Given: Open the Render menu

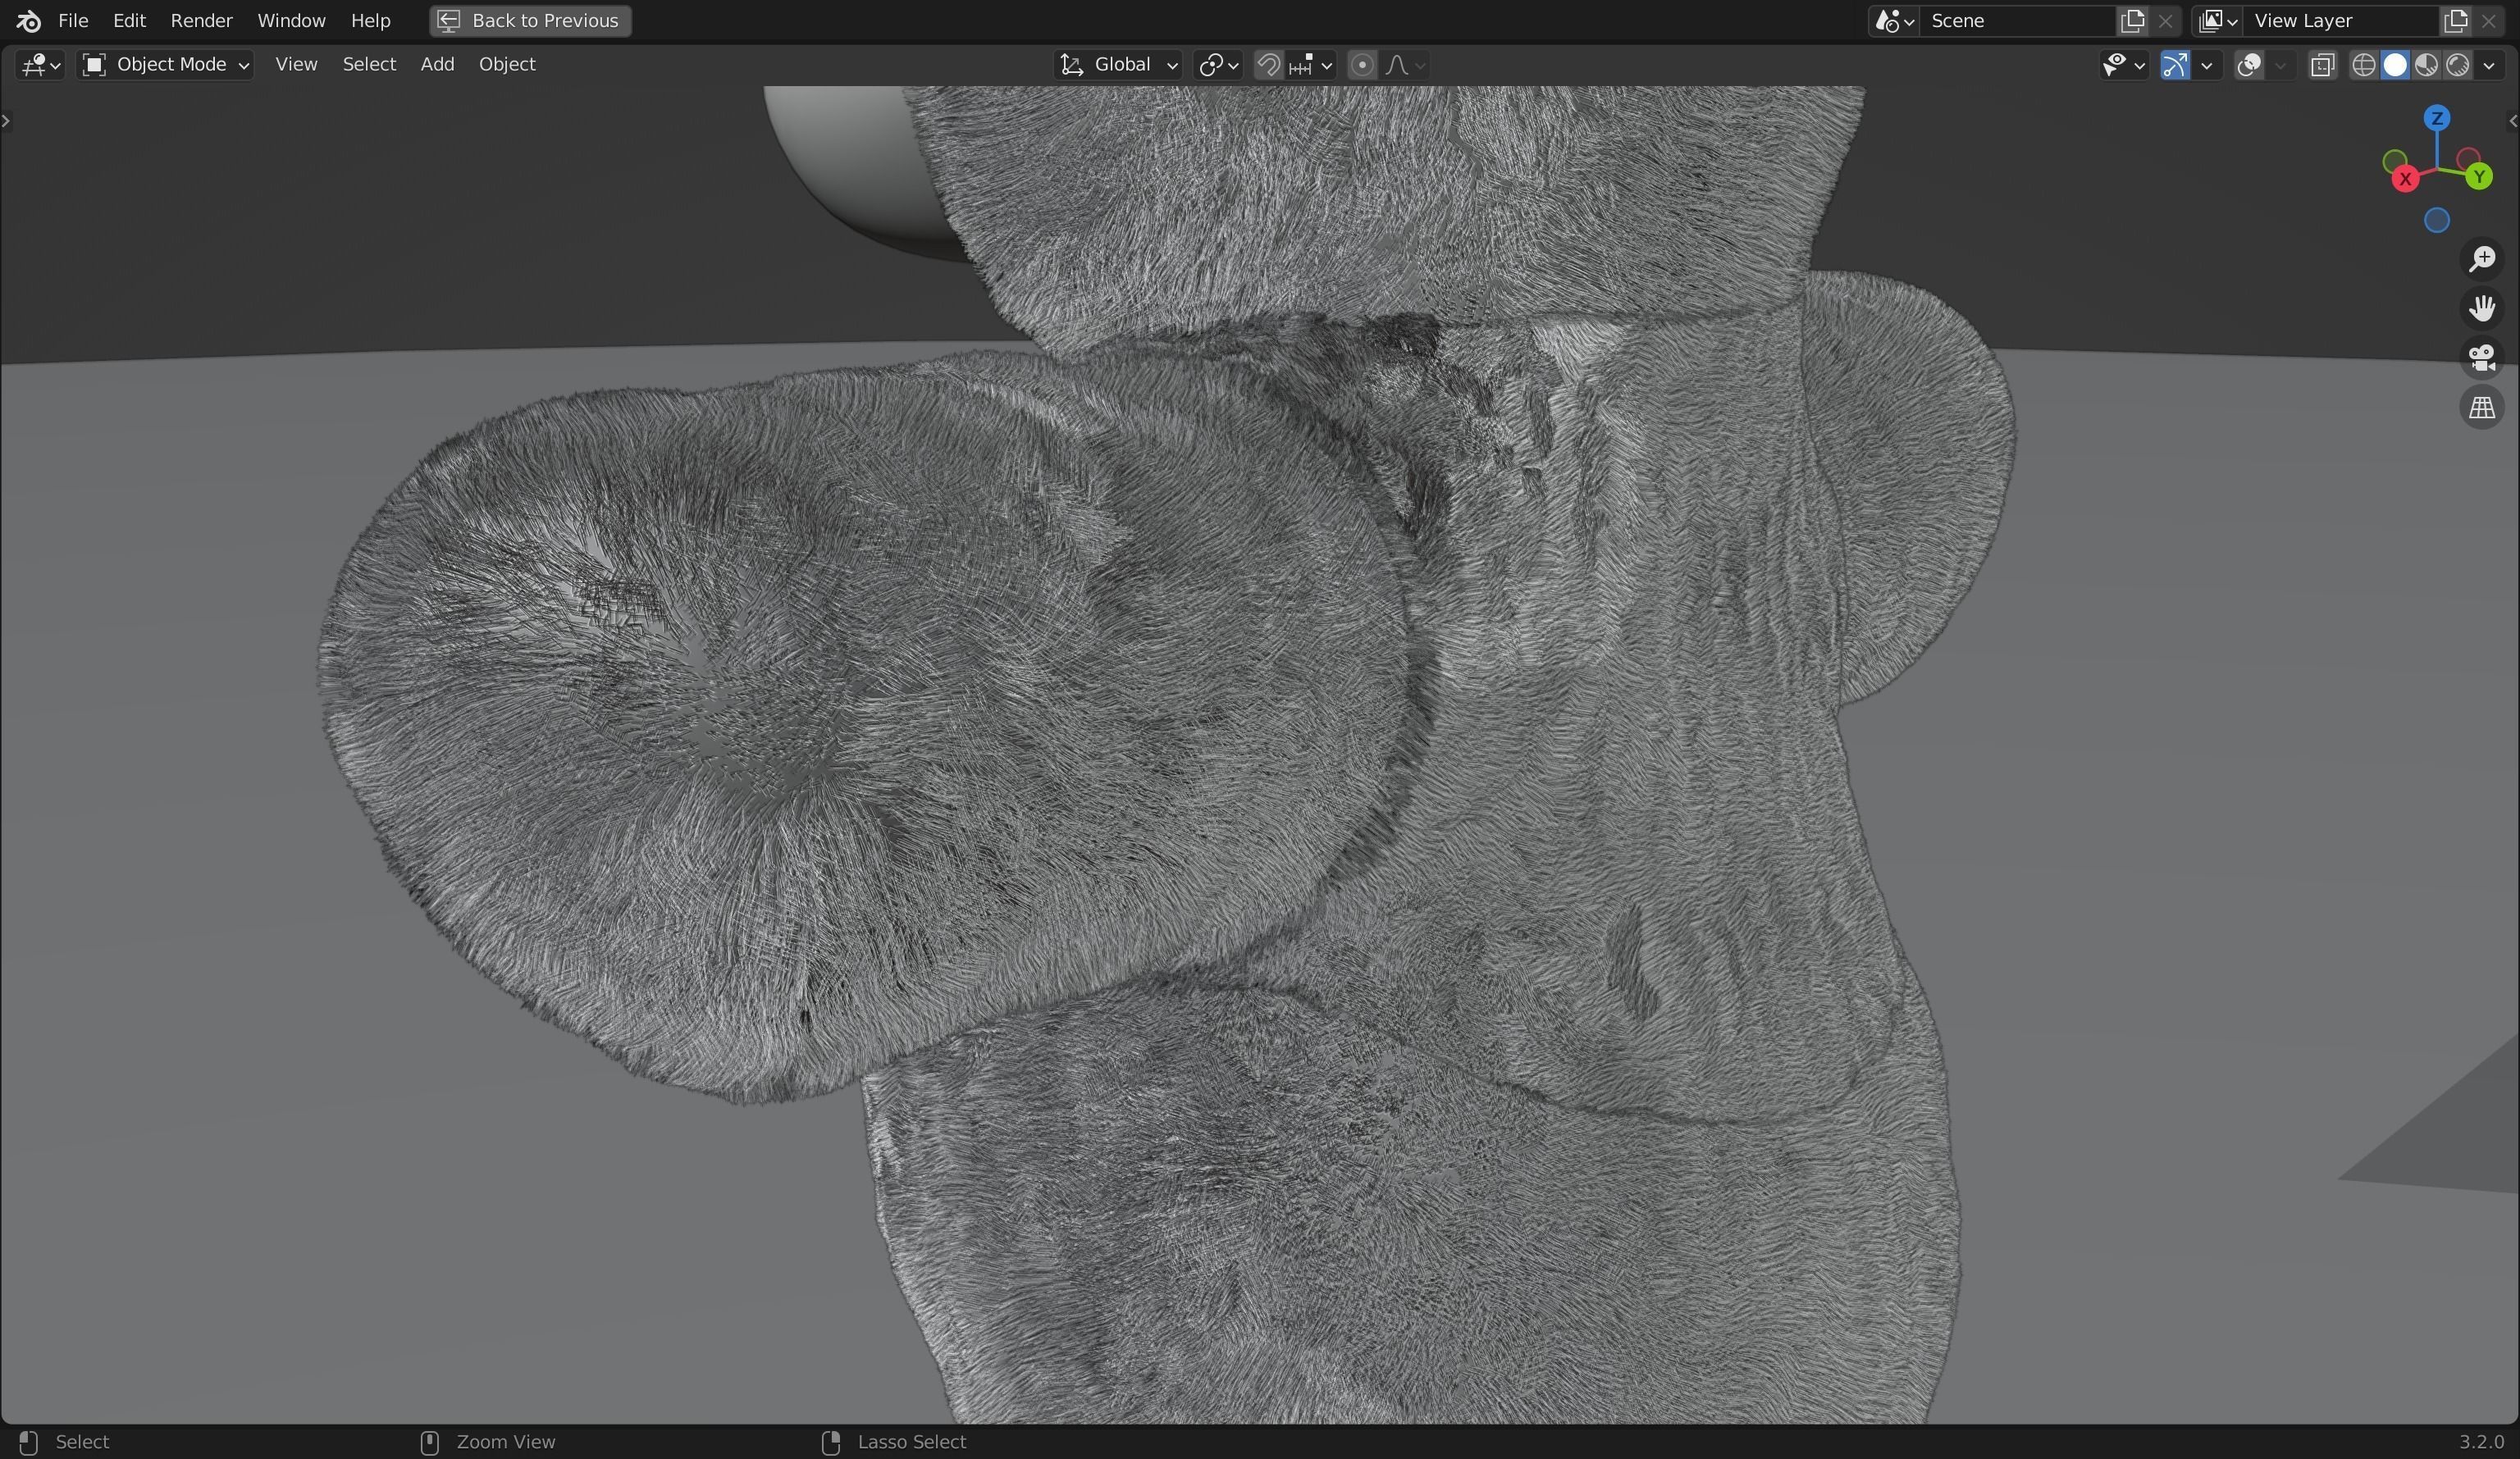Looking at the screenshot, I should point(201,21).
